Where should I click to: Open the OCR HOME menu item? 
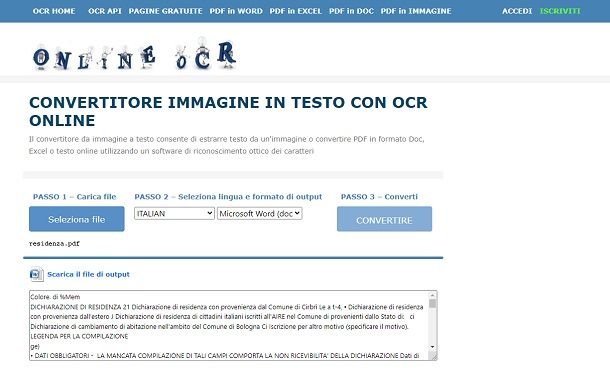[54, 11]
